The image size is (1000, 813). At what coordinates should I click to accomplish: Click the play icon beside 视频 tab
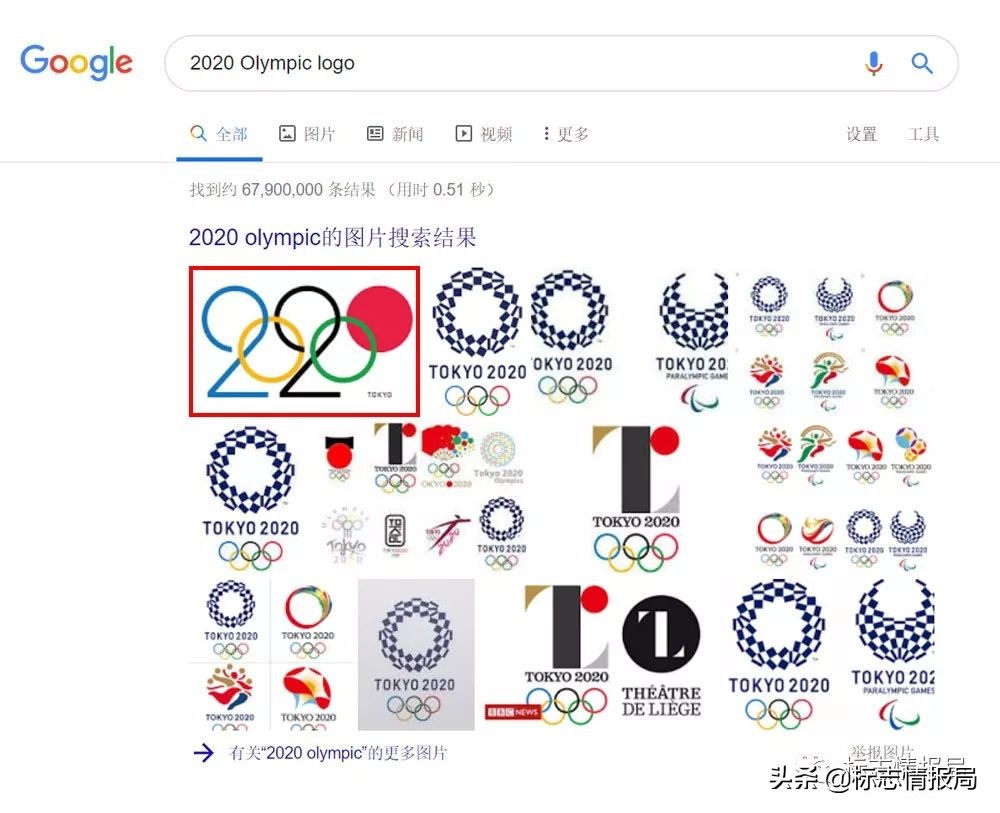pyautogui.click(x=464, y=133)
